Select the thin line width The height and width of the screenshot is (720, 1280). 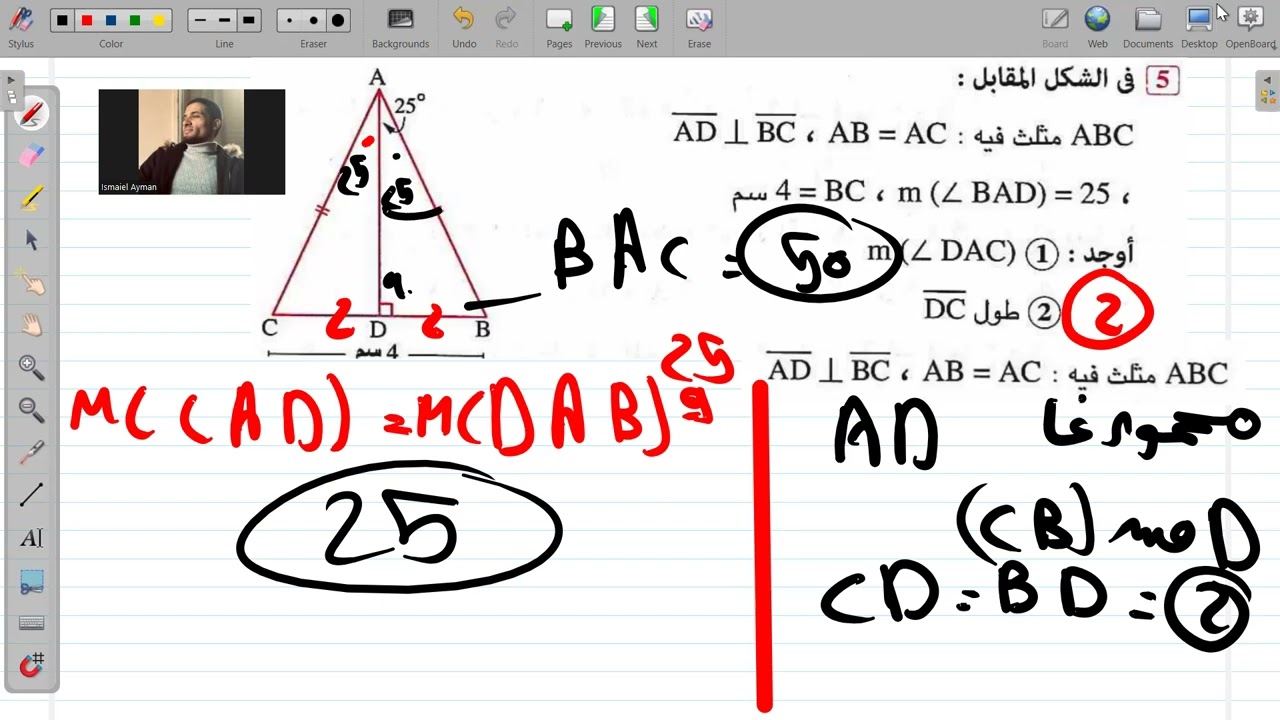201,20
